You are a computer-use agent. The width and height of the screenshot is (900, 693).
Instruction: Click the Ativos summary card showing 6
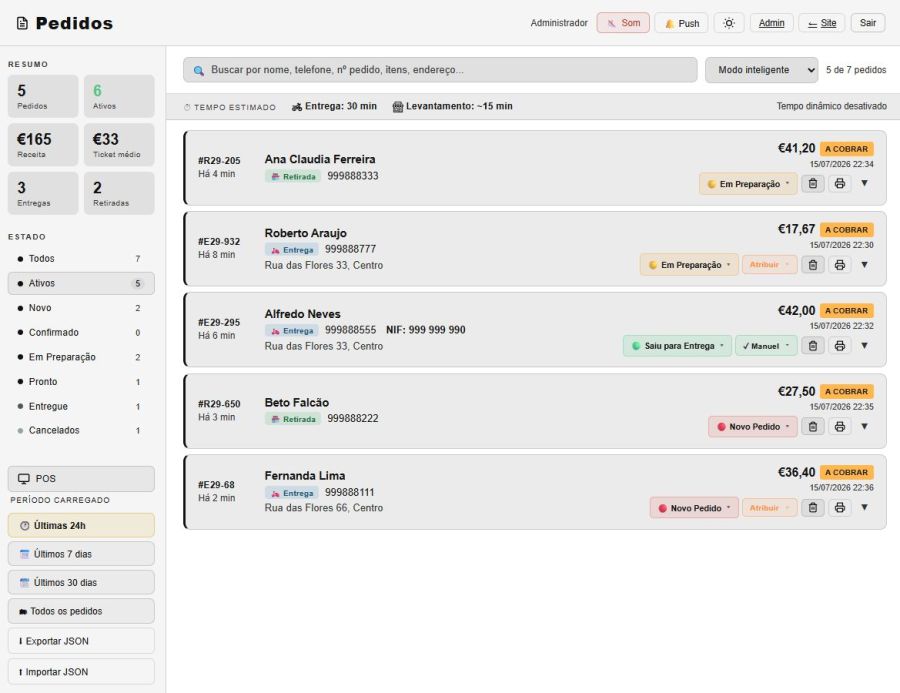pyautogui.click(x=119, y=96)
